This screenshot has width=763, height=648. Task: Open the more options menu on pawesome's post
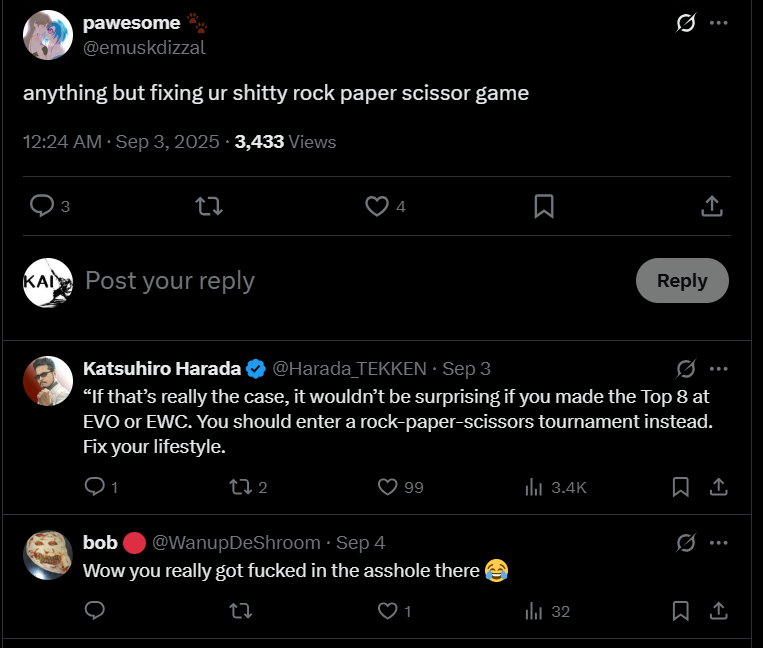pyautogui.click(x=718, y=23)
